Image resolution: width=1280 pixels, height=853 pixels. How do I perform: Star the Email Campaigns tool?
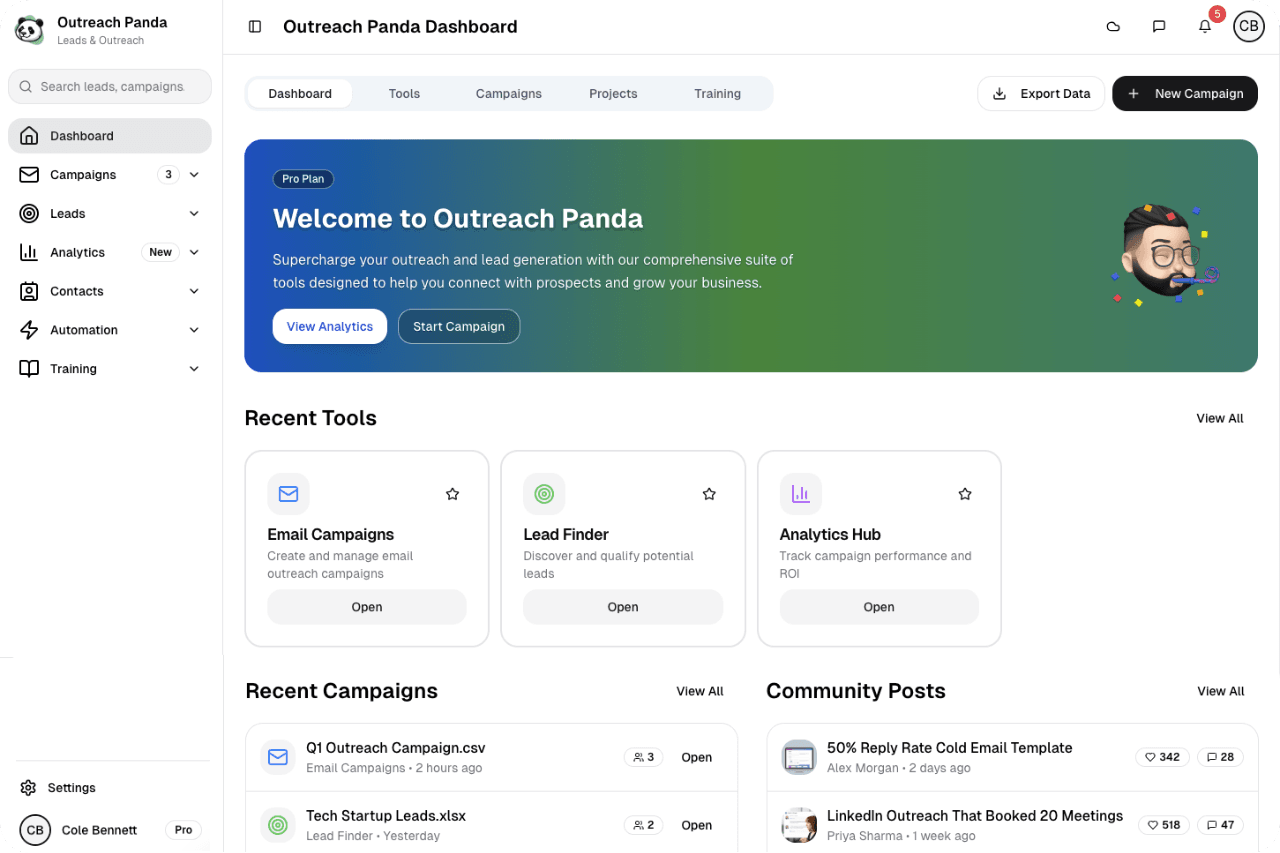tap(452, 493)
